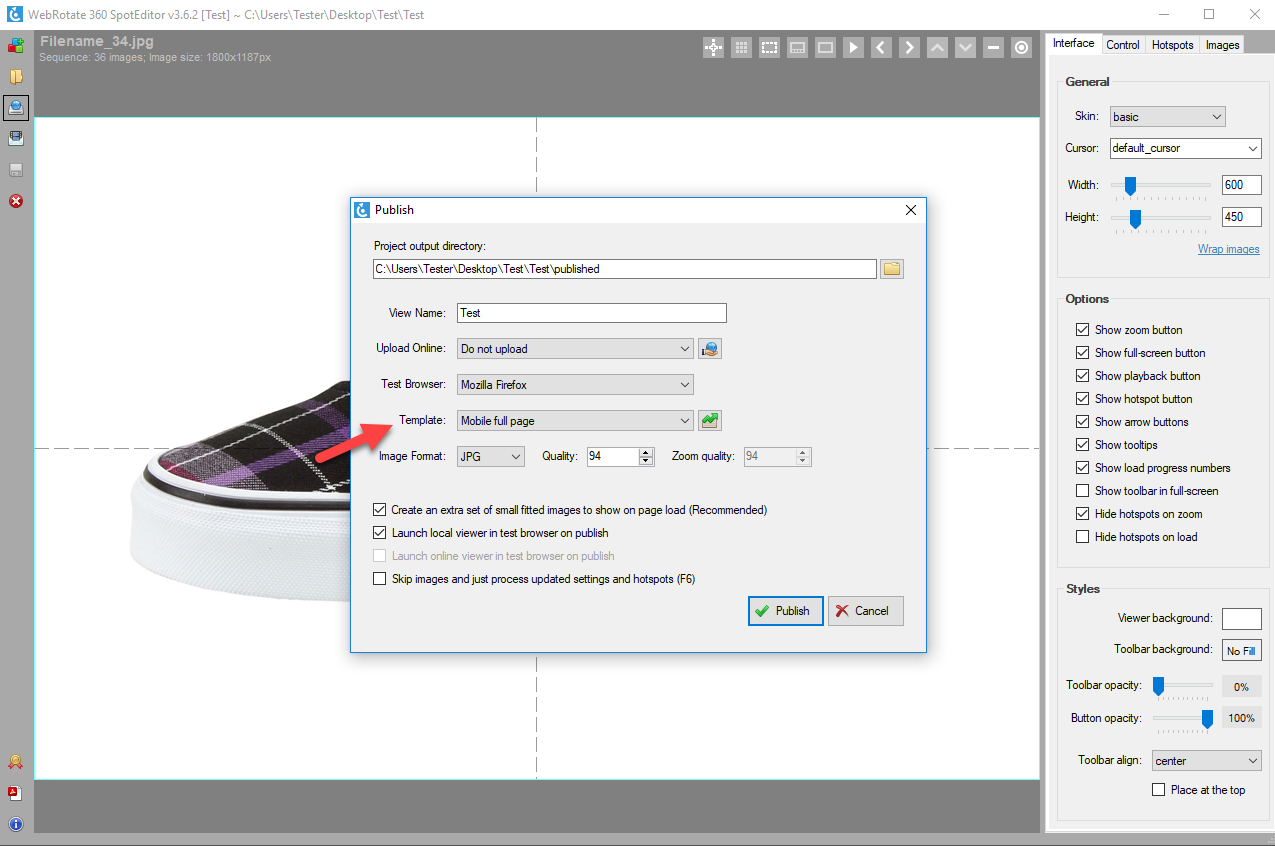This screenshot has width=1275, height=846.
Task: Click the Toolbar opacity slider
Action: (x=1182, y=687)
